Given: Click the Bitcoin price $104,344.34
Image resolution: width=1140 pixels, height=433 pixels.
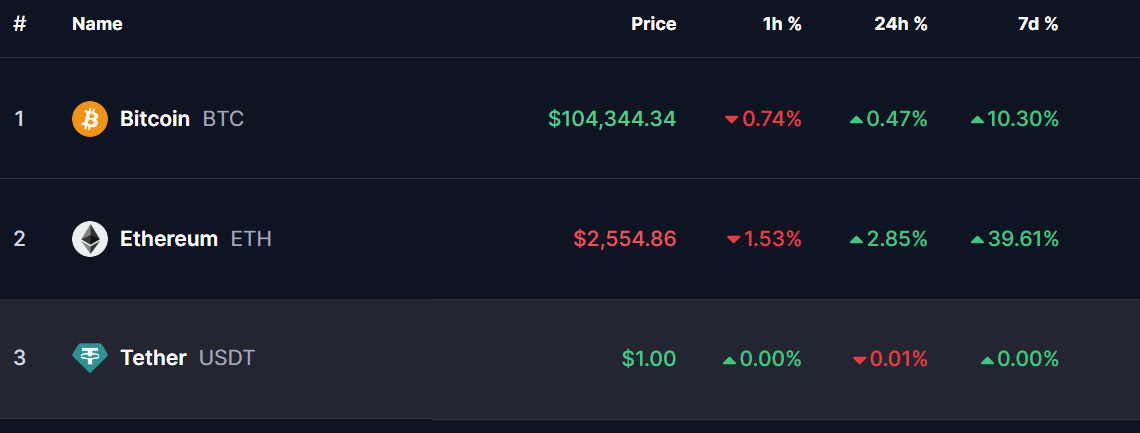Looking at the screenshot, I should (612, 118).
